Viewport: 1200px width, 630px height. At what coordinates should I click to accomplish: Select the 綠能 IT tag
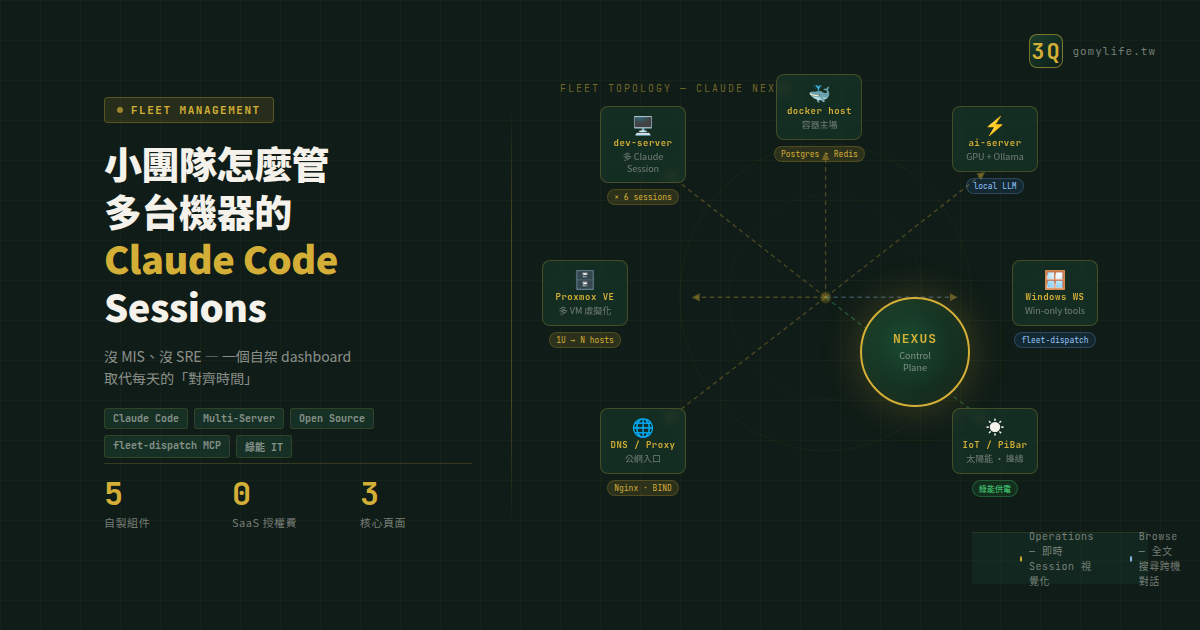click(264, 446)
